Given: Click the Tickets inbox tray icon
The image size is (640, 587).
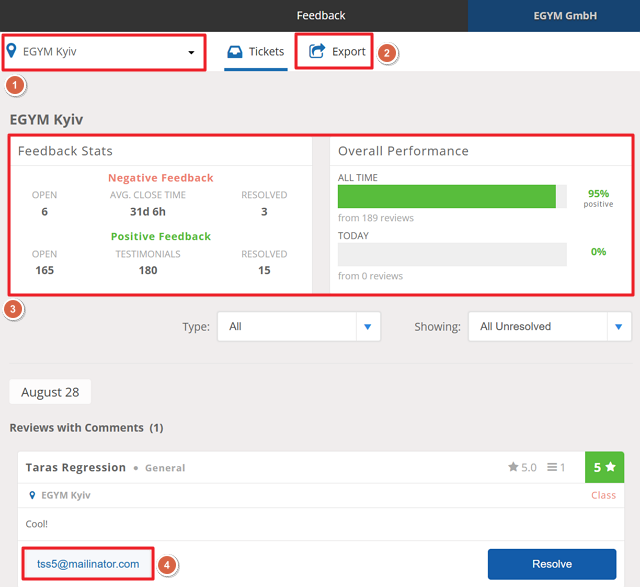Looking at the screenshot, I should coord(235,52).
